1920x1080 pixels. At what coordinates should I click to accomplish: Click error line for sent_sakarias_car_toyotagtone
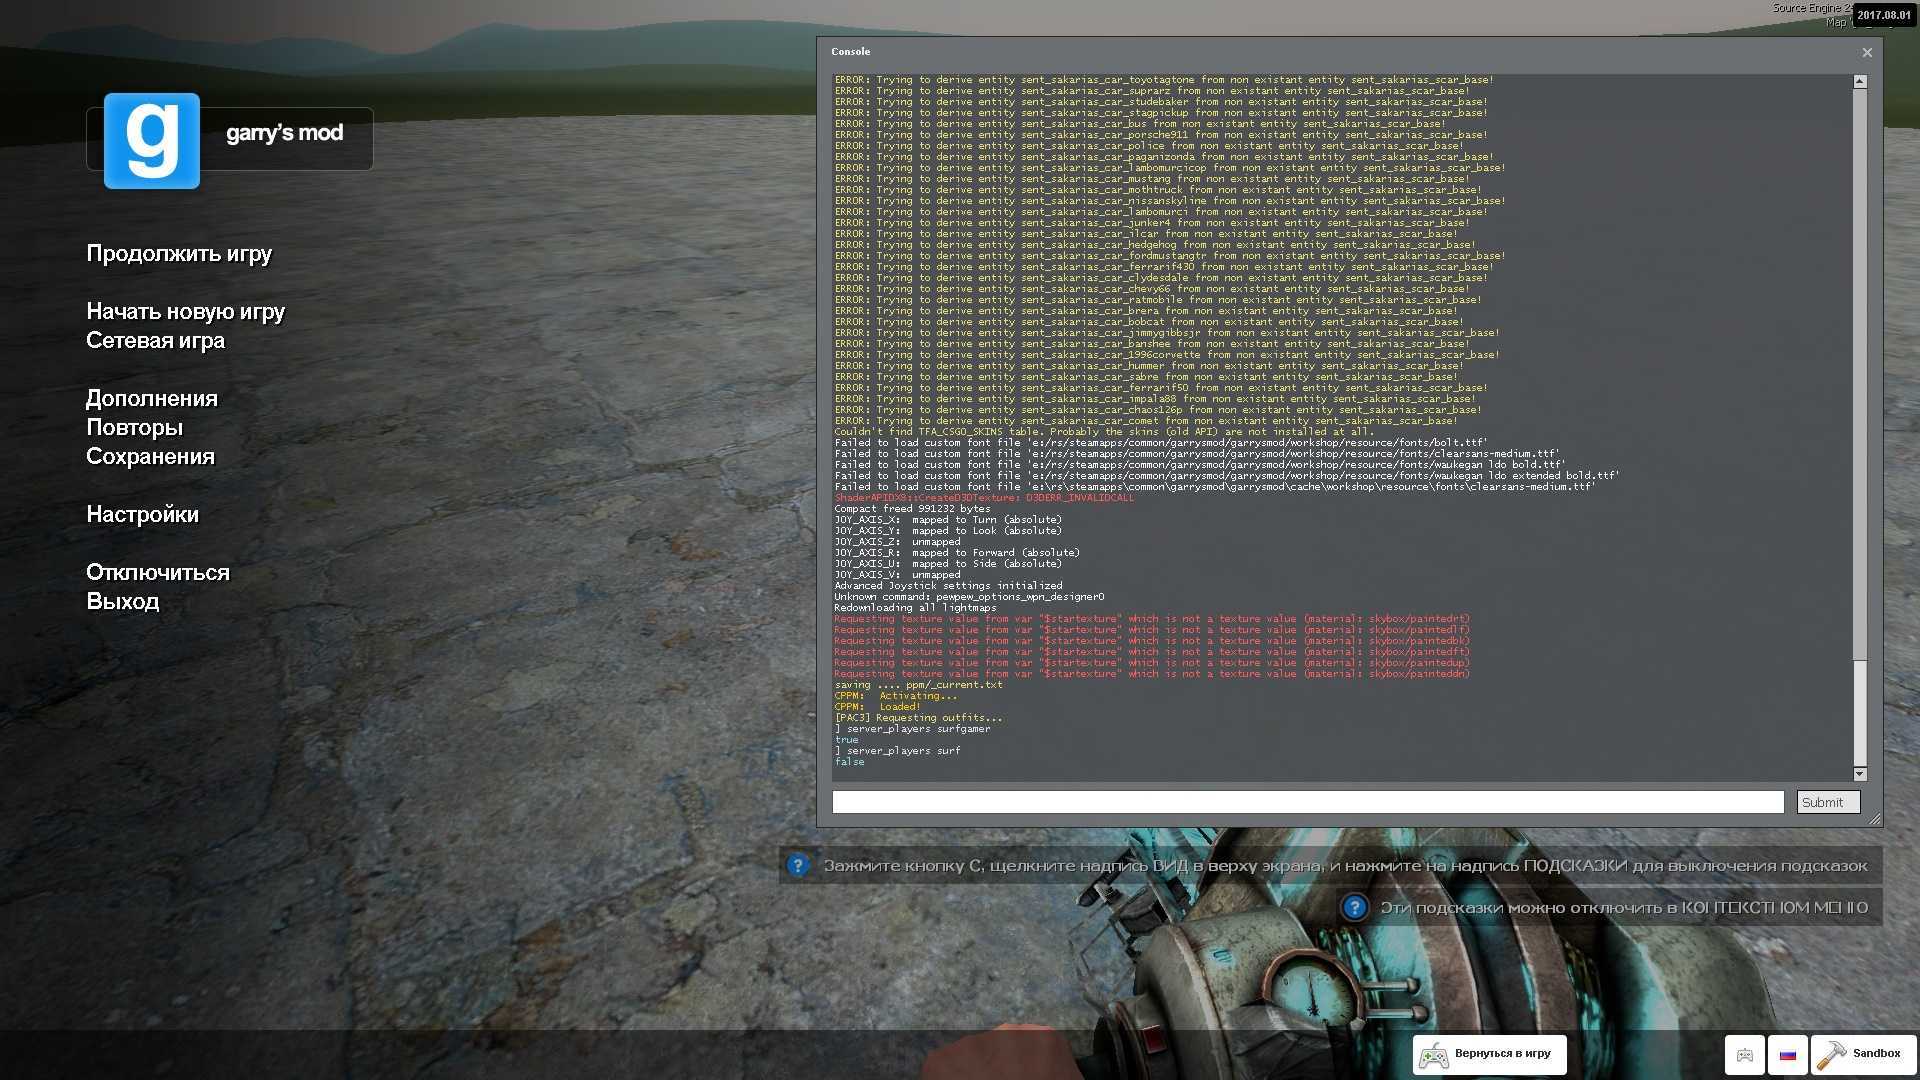(1164, 80)
